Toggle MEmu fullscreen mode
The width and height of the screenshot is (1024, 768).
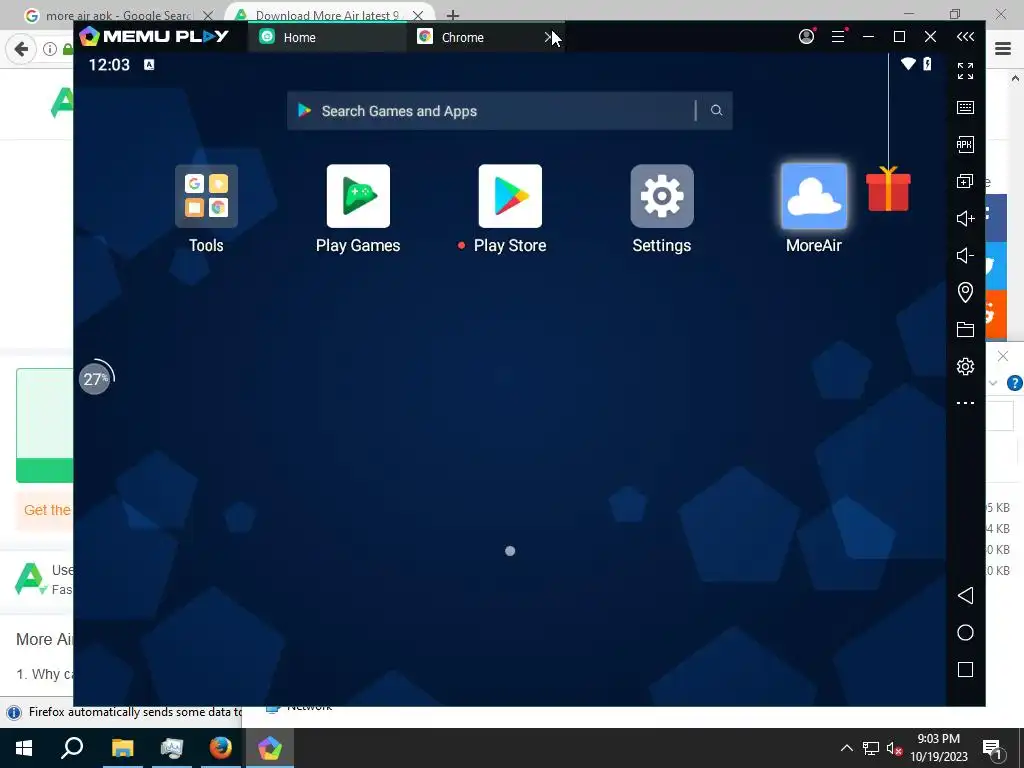click(x=965, y=71)
